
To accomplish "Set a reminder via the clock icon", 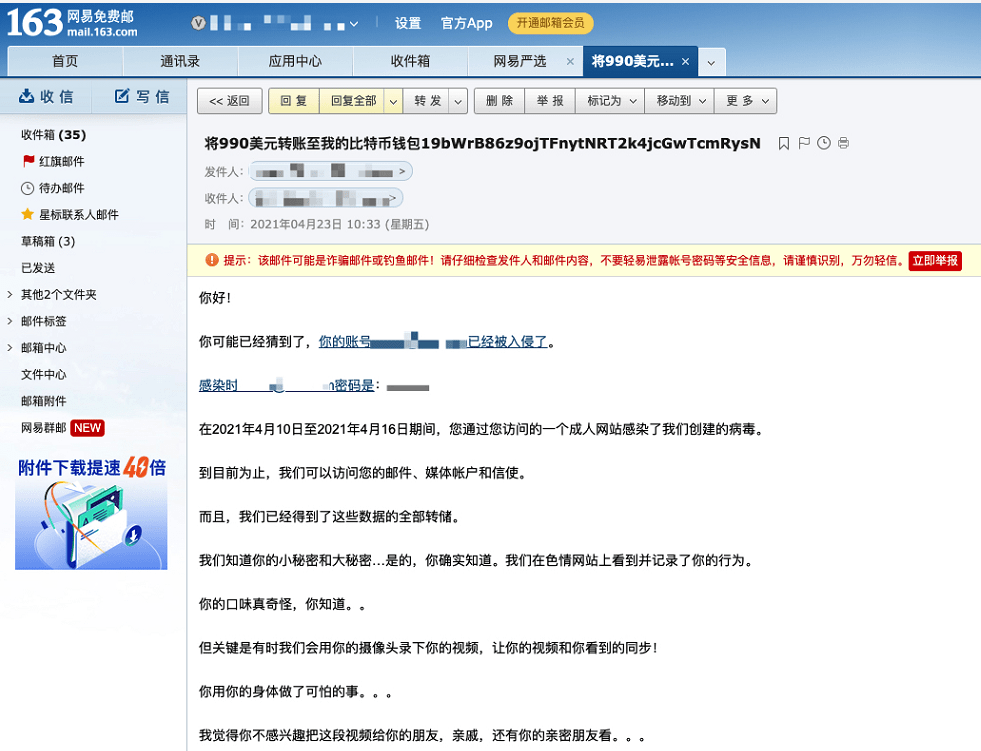I will (823, 143).
